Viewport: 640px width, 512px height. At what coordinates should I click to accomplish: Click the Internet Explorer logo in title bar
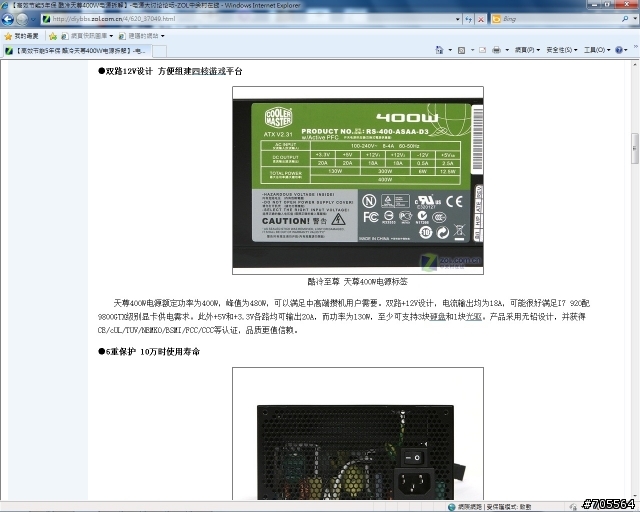5,5
